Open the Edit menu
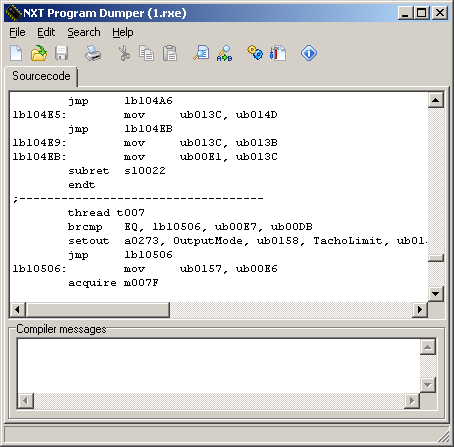 click(46, 32)
